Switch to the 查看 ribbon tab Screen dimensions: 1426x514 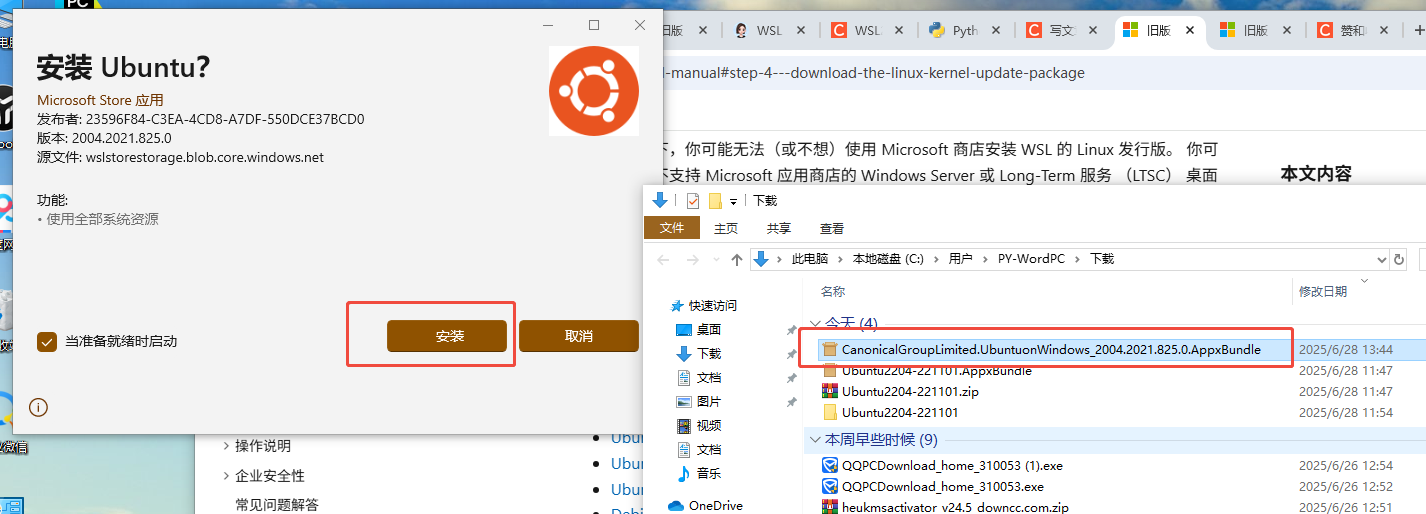pyautogui.click(x=831, y=228)
